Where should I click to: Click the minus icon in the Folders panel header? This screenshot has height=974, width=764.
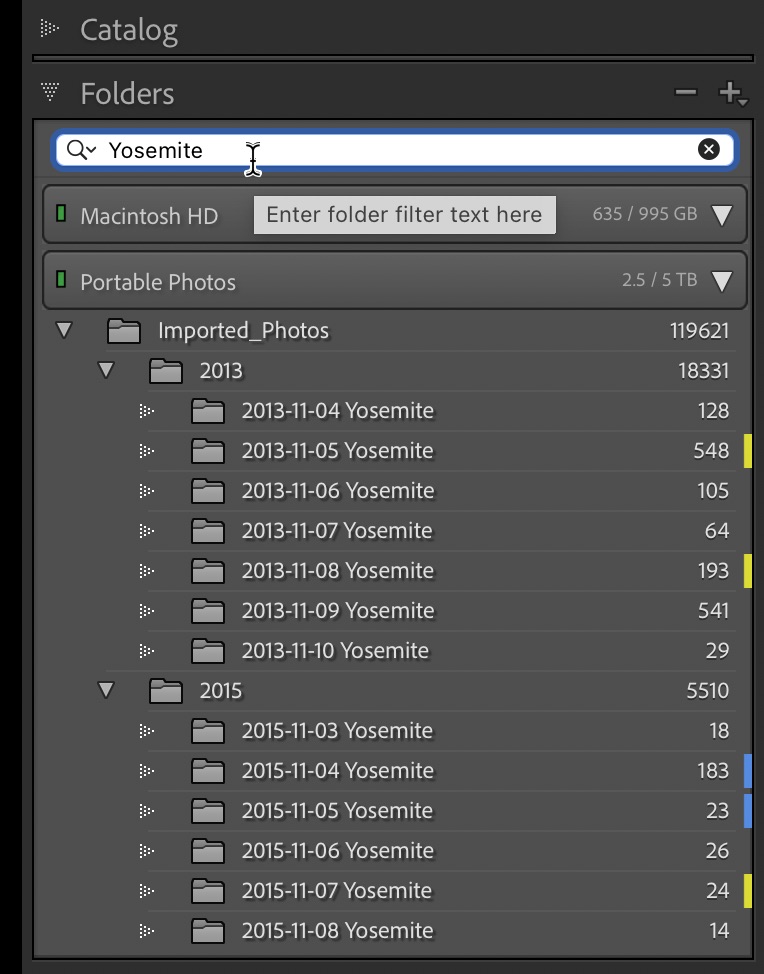click(687, 93)
